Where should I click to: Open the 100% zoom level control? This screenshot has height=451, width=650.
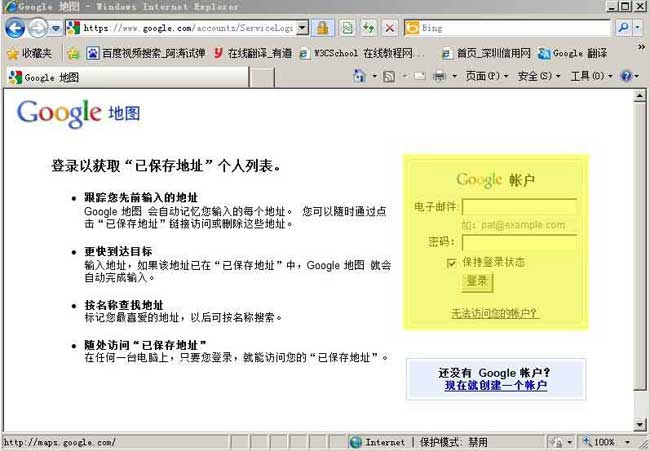point(608,442)
